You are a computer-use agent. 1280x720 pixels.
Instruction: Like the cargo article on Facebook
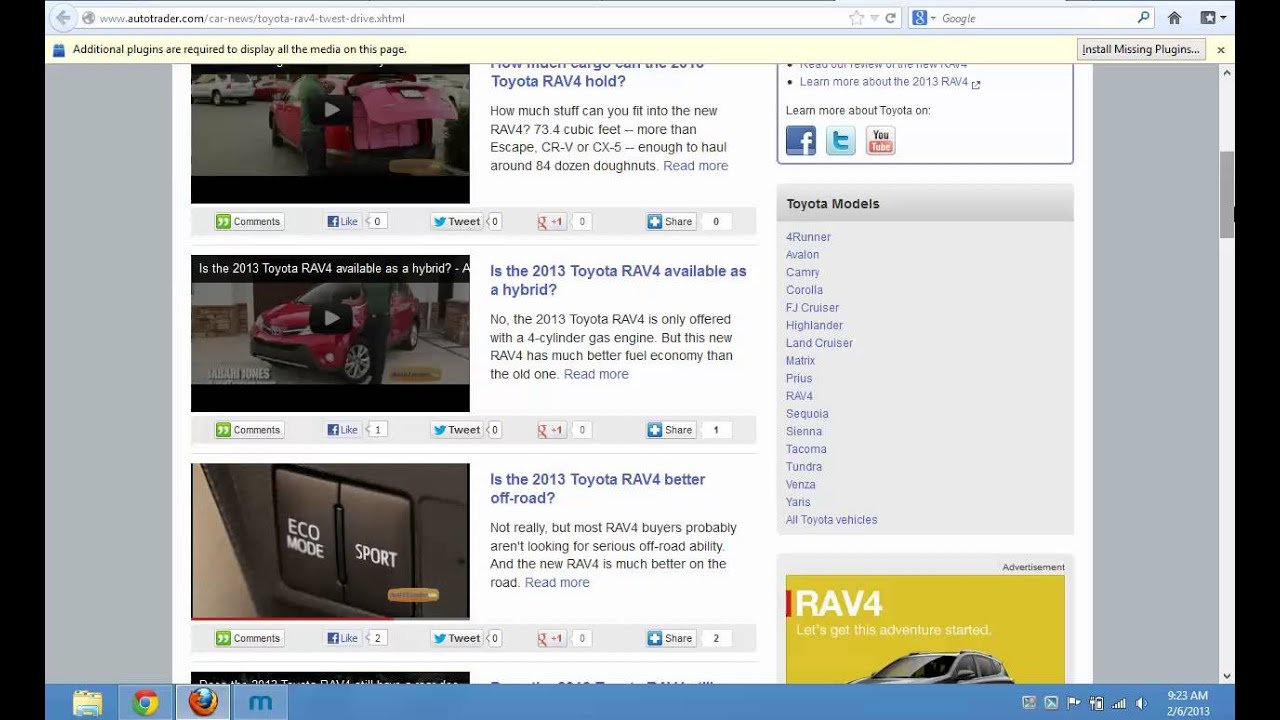pyautogui.click(x=343, y=222)
